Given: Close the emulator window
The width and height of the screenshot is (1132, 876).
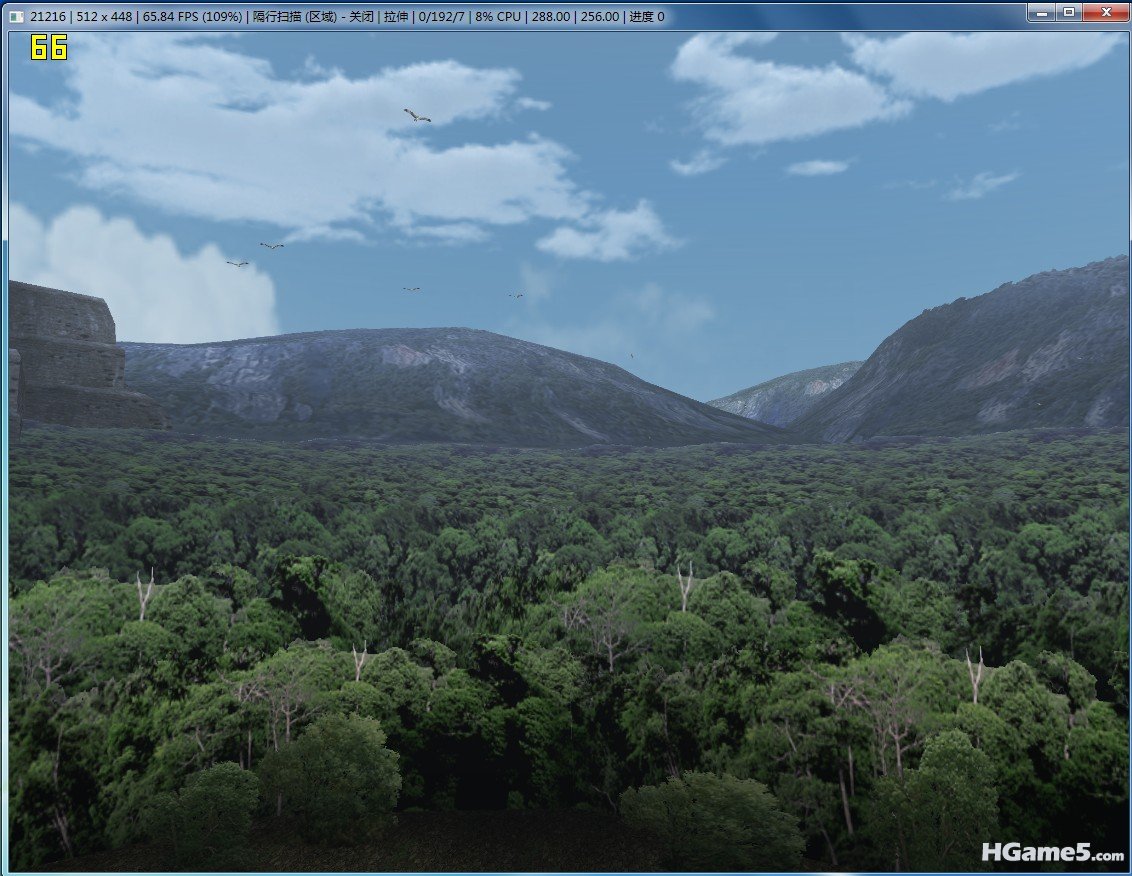Looking at the screenshot, I should pyautogui.click(x=1105, y=12).
